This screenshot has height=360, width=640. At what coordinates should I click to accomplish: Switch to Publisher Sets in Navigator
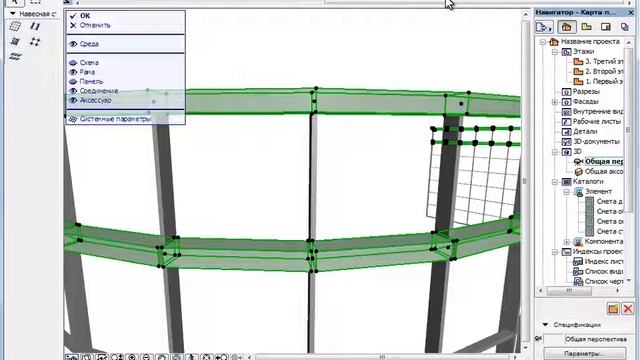coord(624,27)
